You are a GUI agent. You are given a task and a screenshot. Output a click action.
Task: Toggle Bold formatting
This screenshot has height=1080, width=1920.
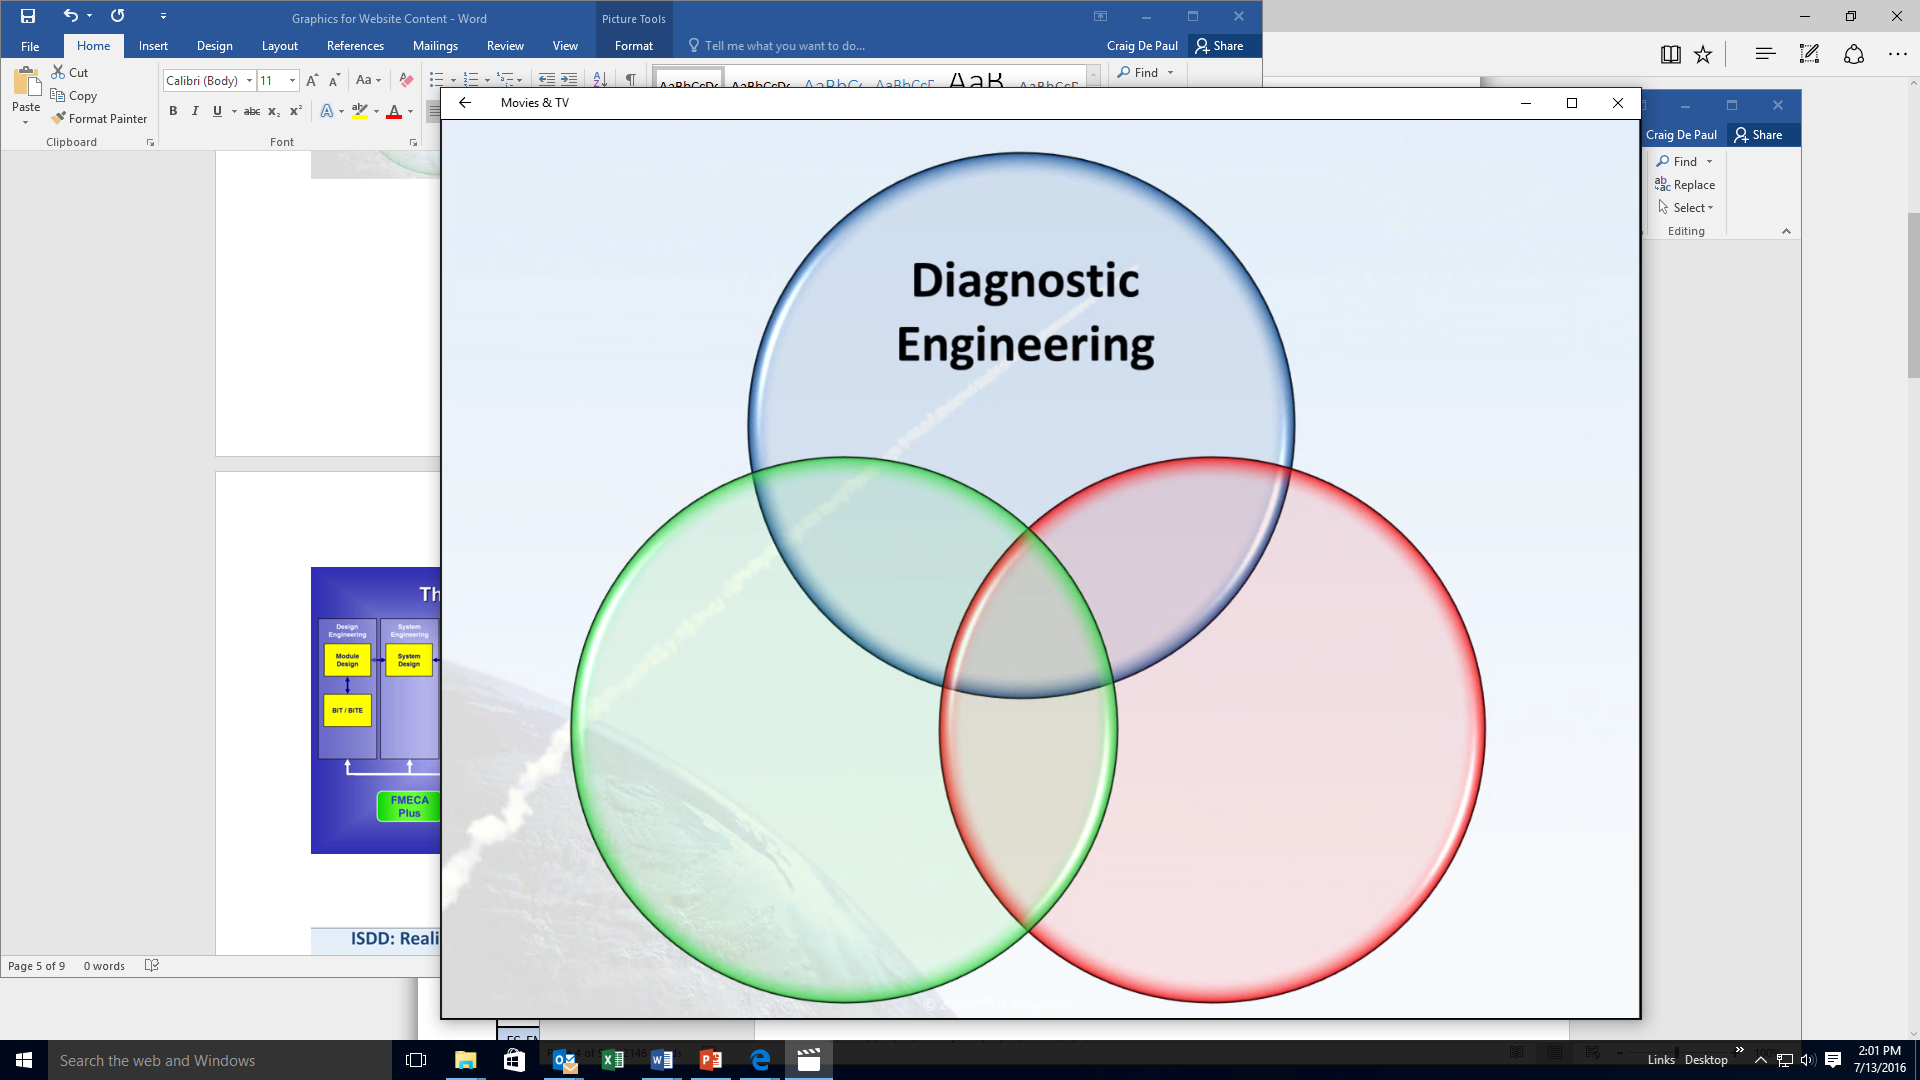tap(173, 111)
